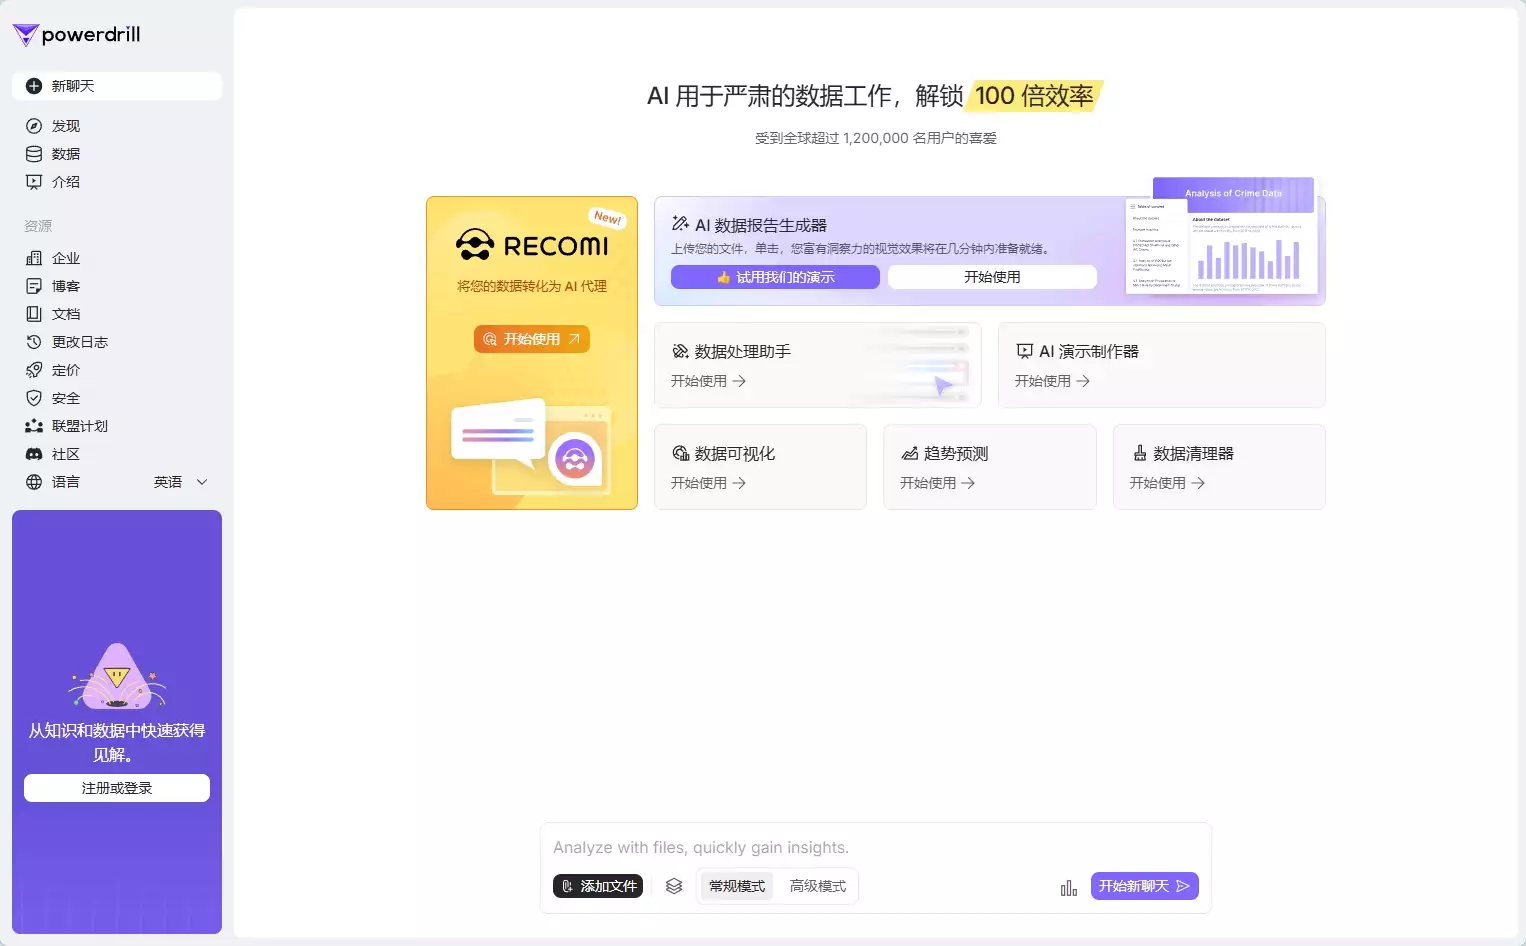
Task: Click the sidebar text '从知识和数据中快速获得见解。'
Action: click(117, 743)
